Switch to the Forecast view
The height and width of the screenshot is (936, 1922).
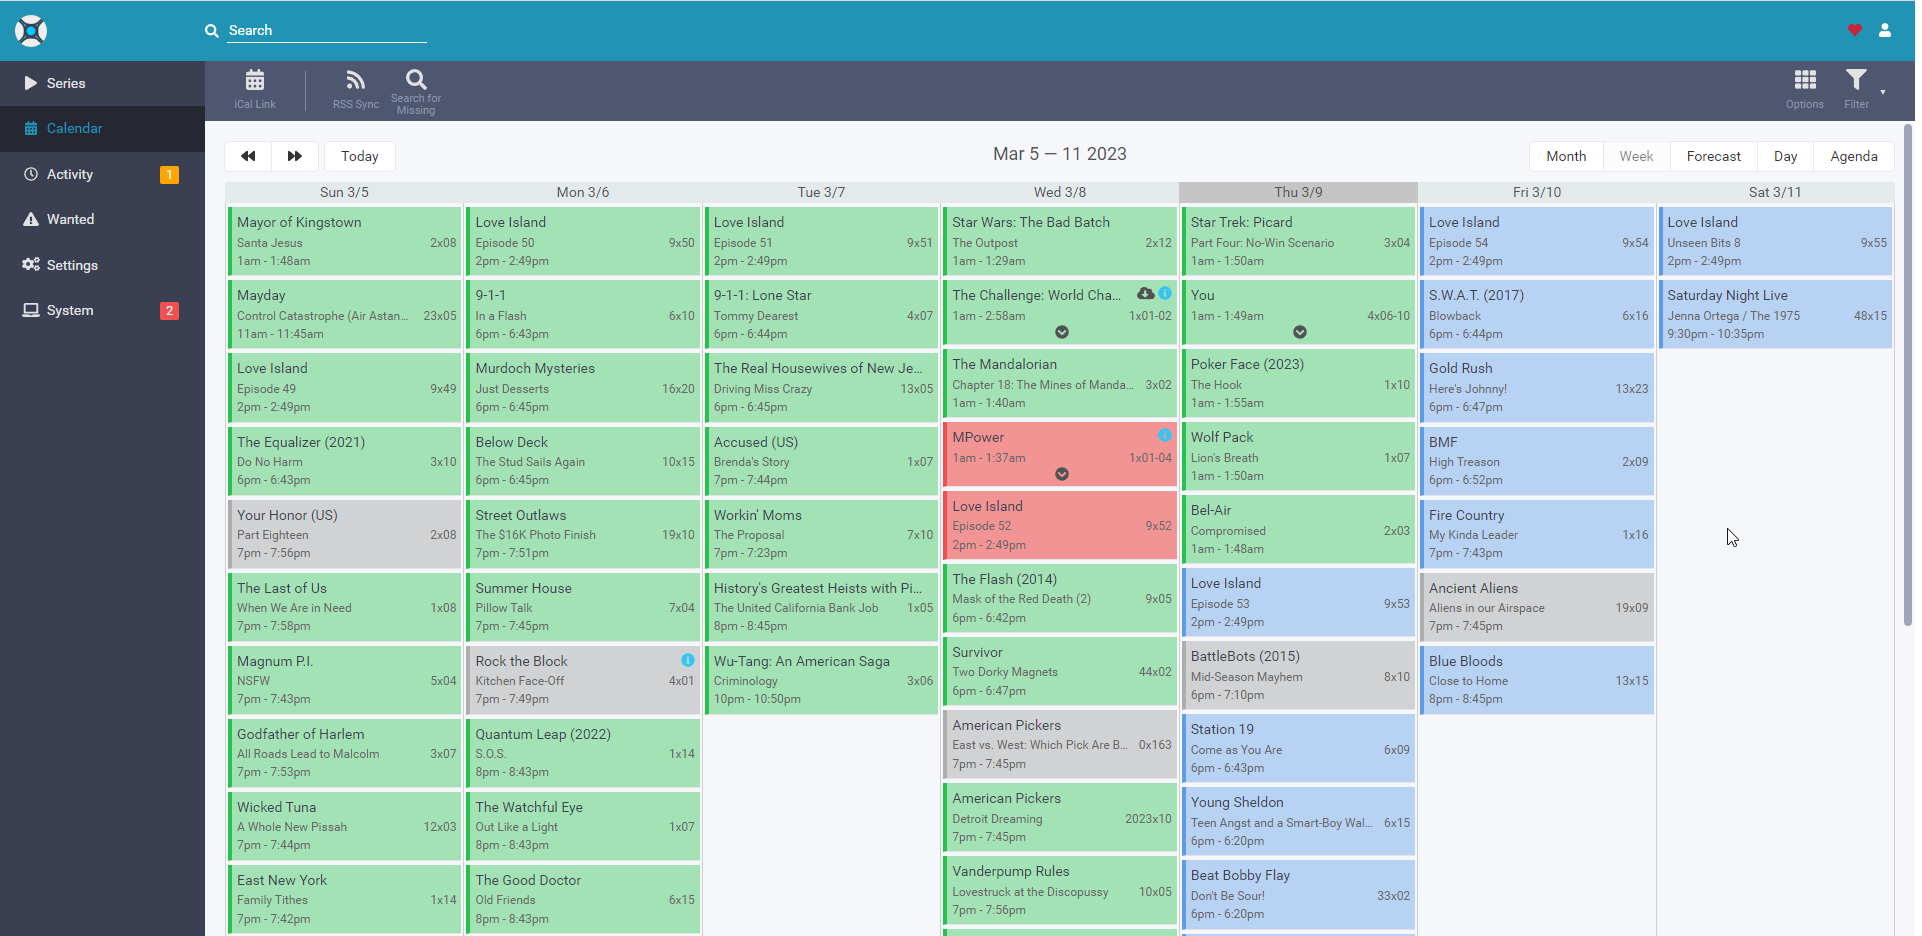(x=1713, y=156)
